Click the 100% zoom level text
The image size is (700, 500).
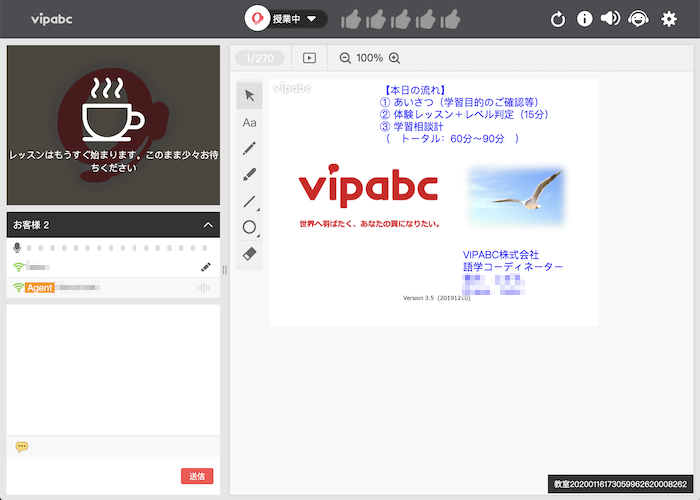pyautogui.click(x=369, y=58)
